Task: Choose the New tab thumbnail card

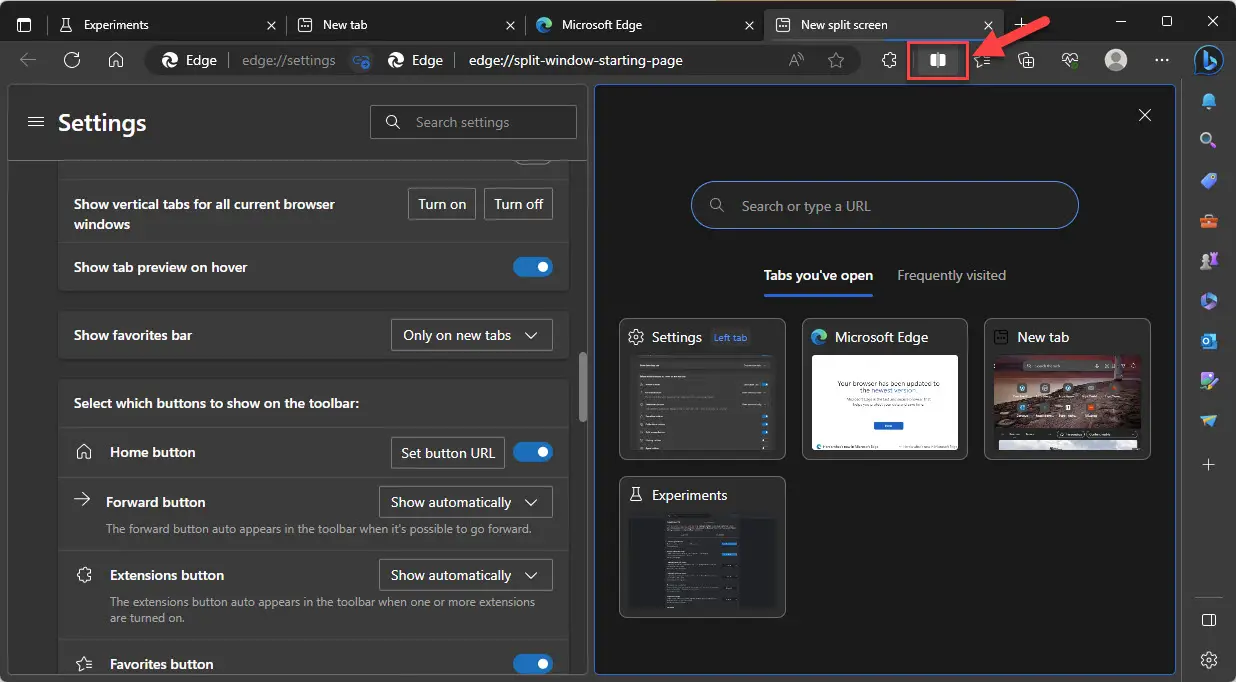Action: 1067,389
